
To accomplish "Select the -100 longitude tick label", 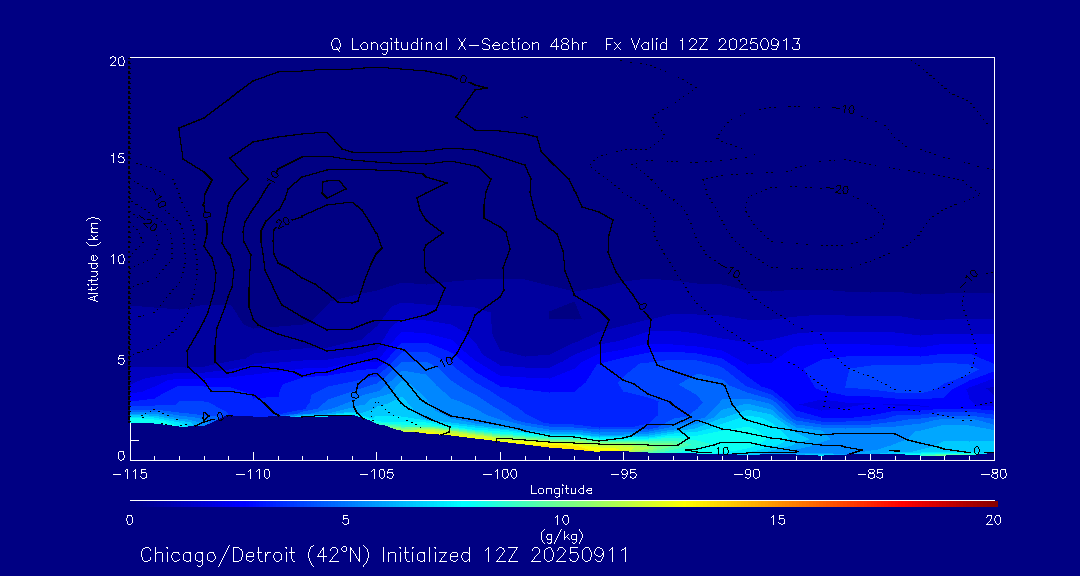I will tap(500, 475).
